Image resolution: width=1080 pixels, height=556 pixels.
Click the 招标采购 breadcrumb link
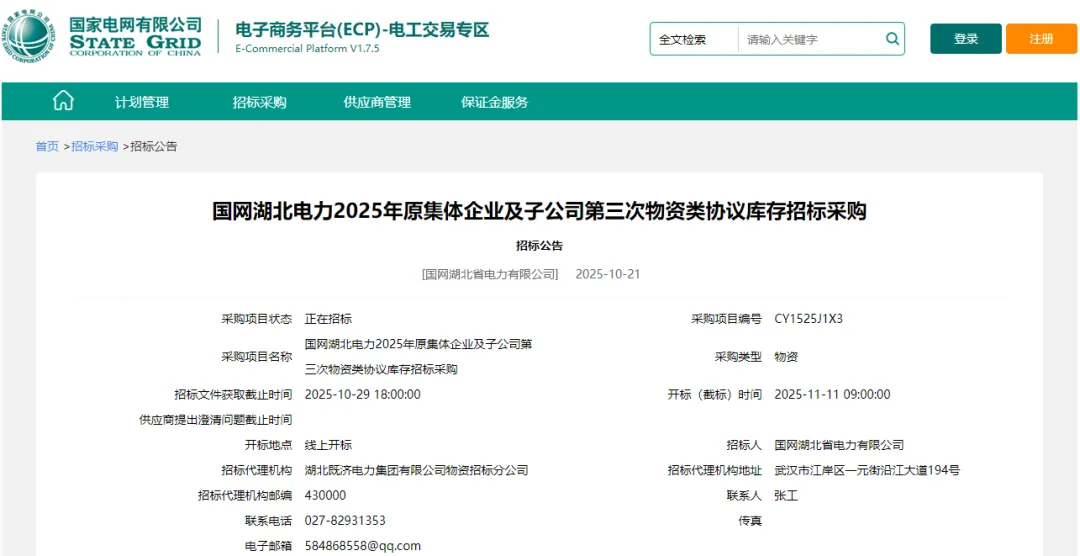[94, 146]
